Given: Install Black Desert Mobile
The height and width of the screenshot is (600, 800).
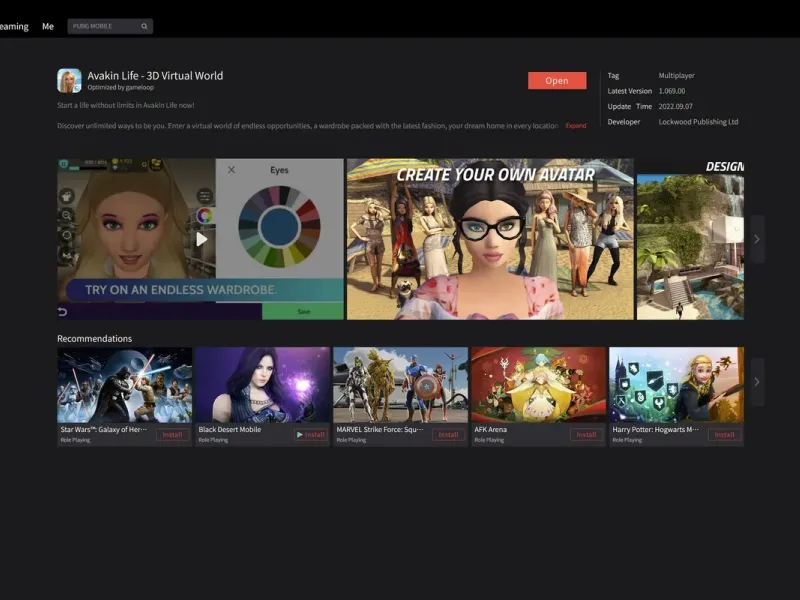Looking at the screenshot, I should click(311, 435).
